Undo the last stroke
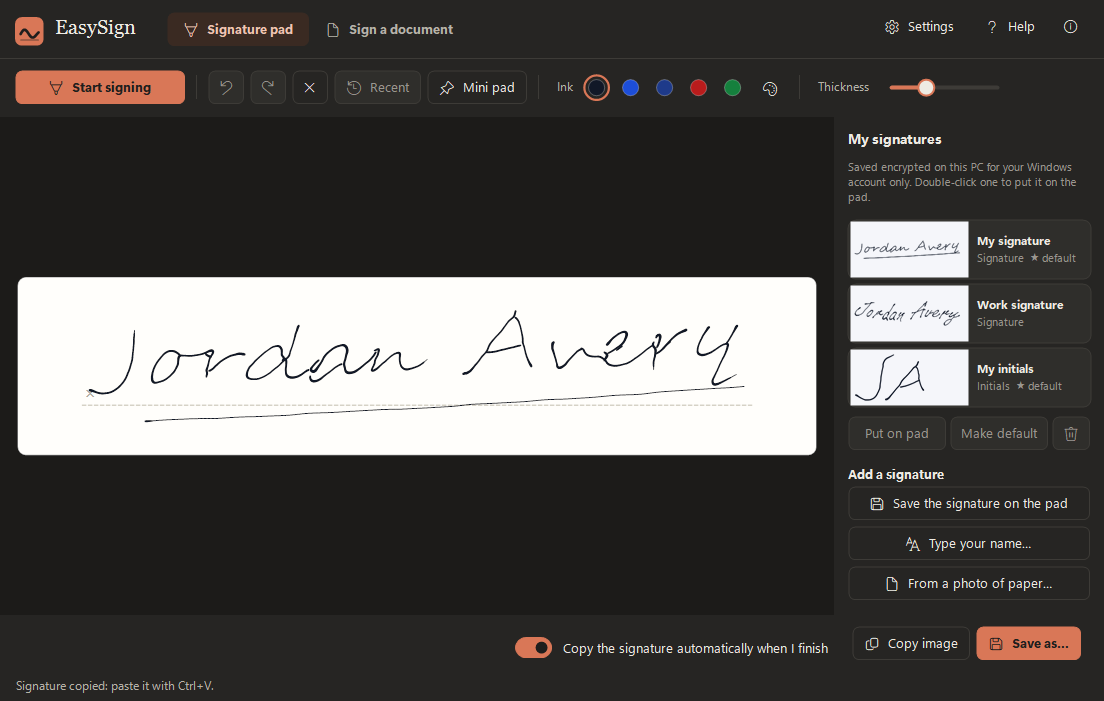1104x701 pixels. point(226,87)
